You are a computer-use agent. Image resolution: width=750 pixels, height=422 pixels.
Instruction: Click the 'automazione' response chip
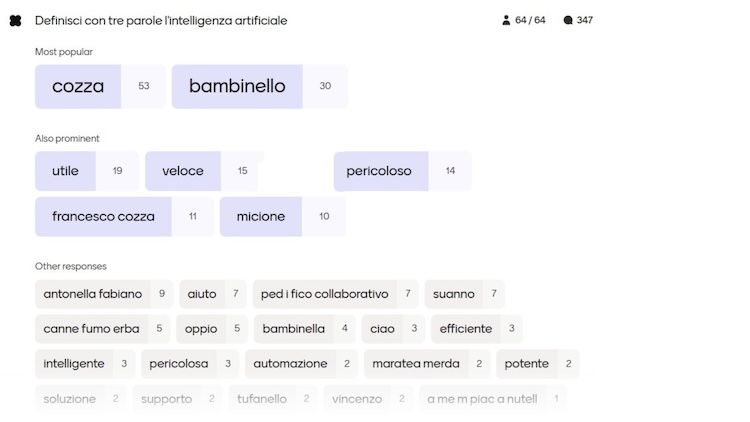coord(290,364)
